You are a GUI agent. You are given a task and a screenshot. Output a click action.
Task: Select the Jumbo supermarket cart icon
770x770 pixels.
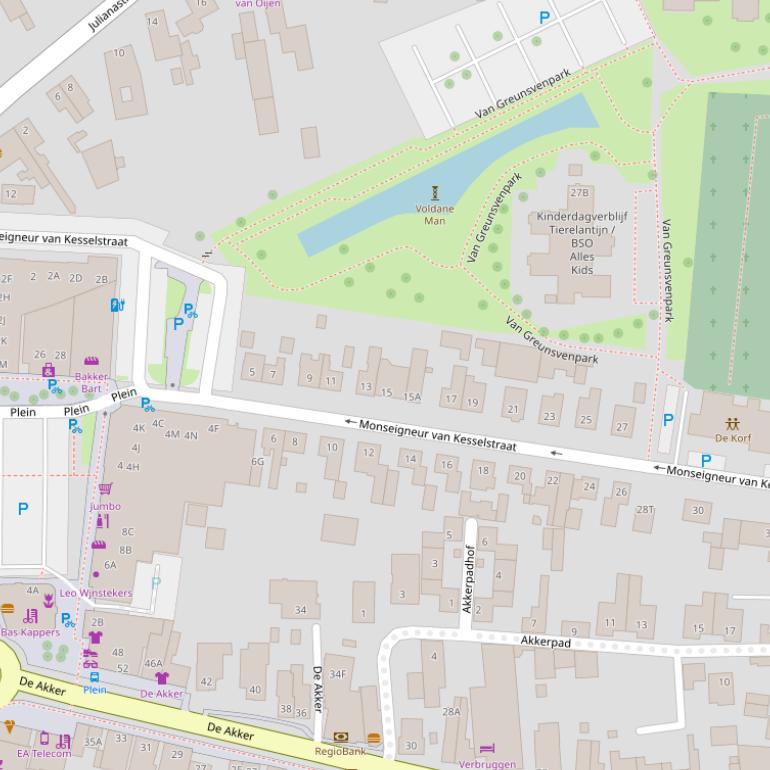105,489
